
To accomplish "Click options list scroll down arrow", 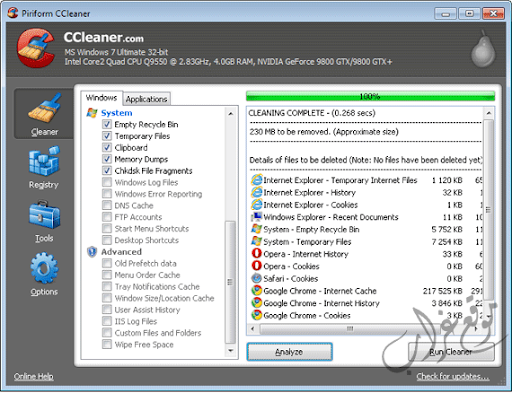I will point(230,351).
